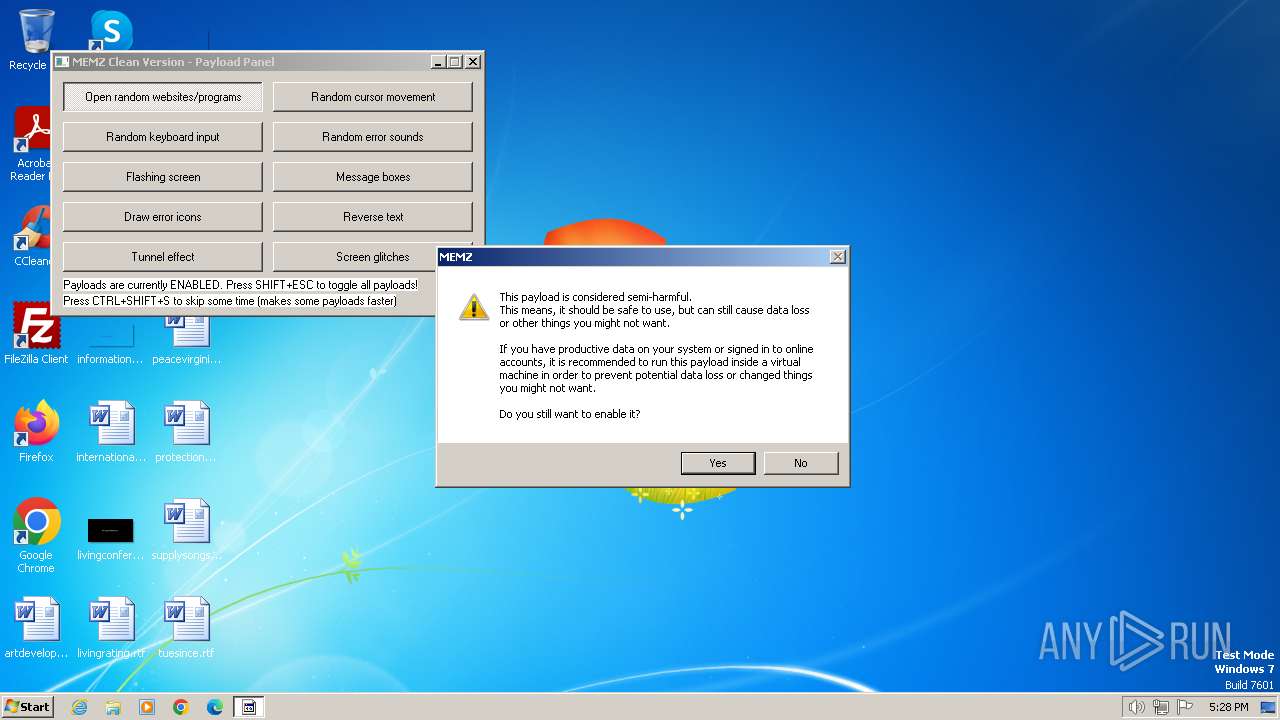Open internationa... Word document icon
1280x720 pixels.
point(110,431)
